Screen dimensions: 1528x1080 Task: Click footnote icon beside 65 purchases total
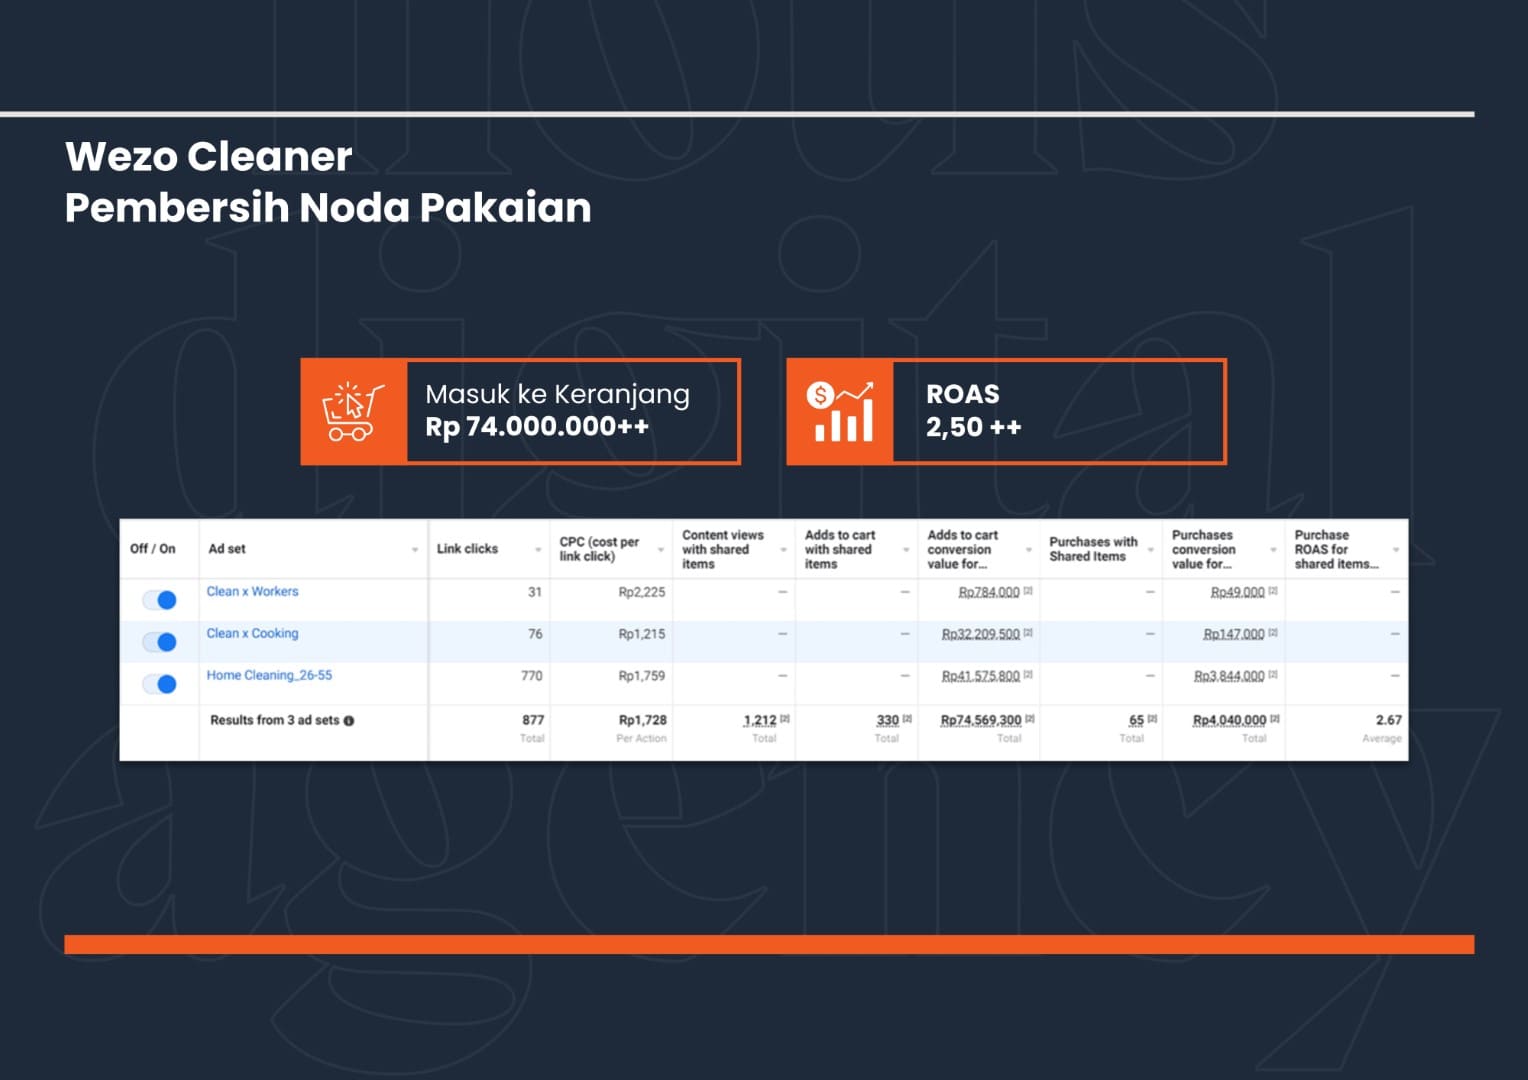1152,719
